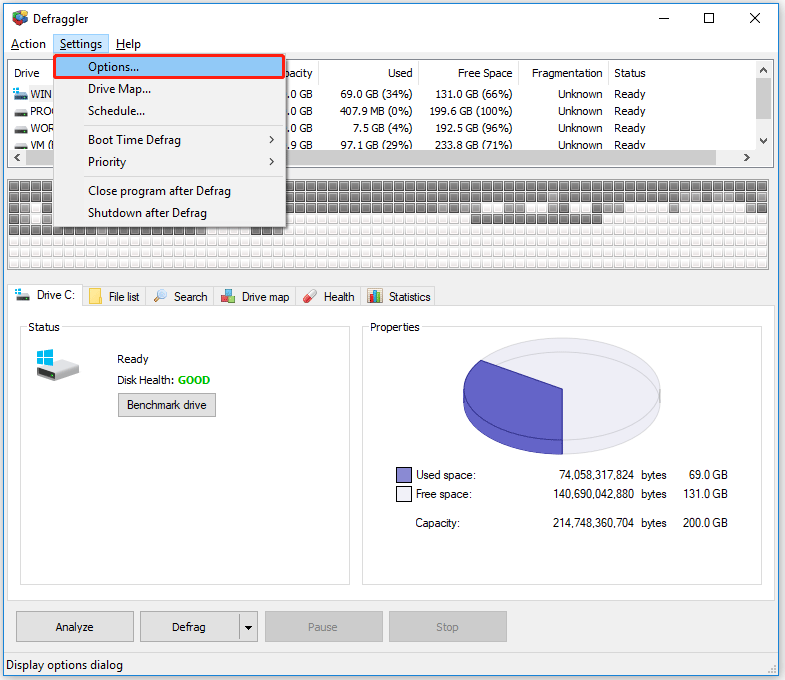Screen dimensions: 785x680
Task: Click the File list folder icon
Action: click(95, 296)
